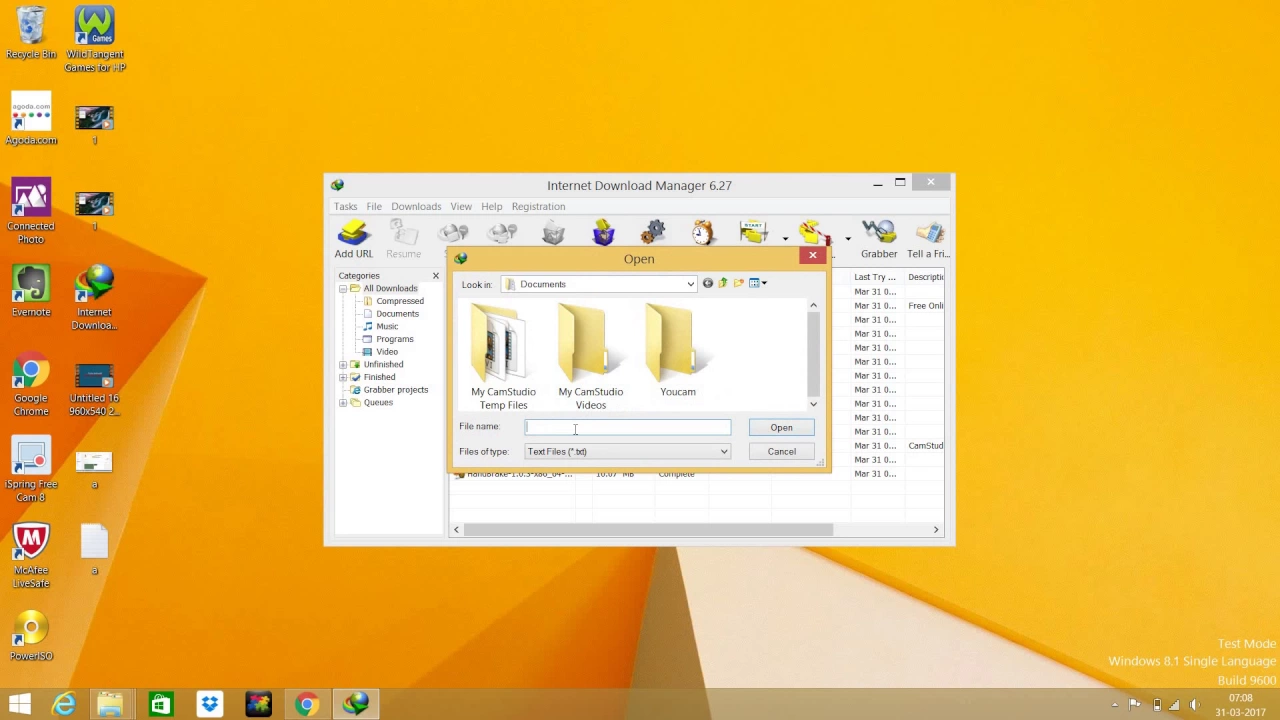Go up one folder level
The height and width of the screenshot is (720, 1280).
[x=723, y=283]
